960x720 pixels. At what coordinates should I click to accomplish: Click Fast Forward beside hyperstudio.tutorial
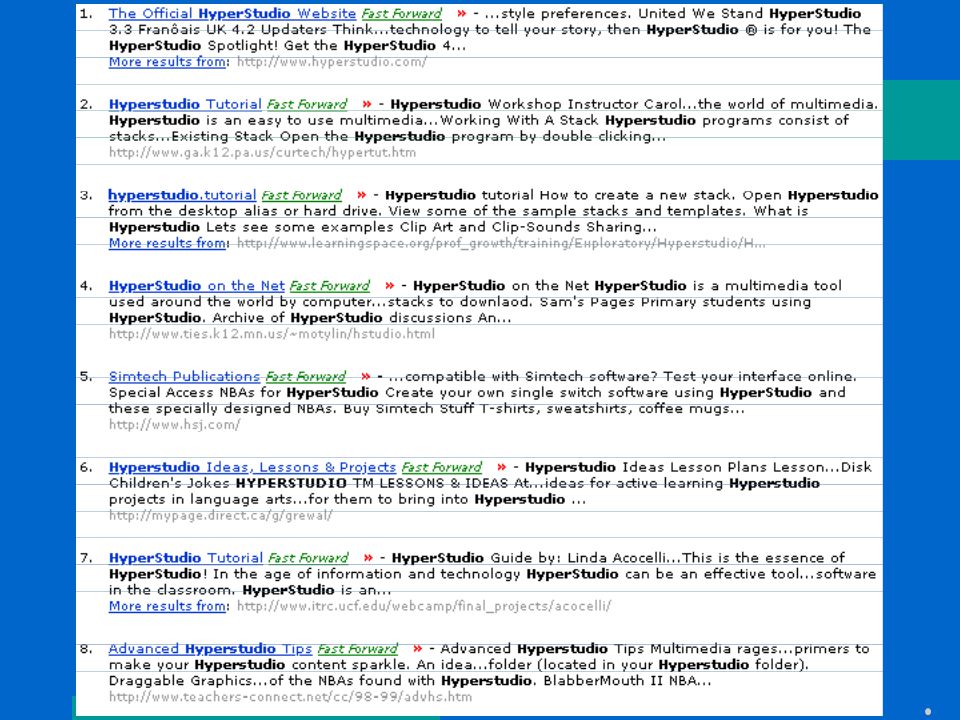[301, 195]
